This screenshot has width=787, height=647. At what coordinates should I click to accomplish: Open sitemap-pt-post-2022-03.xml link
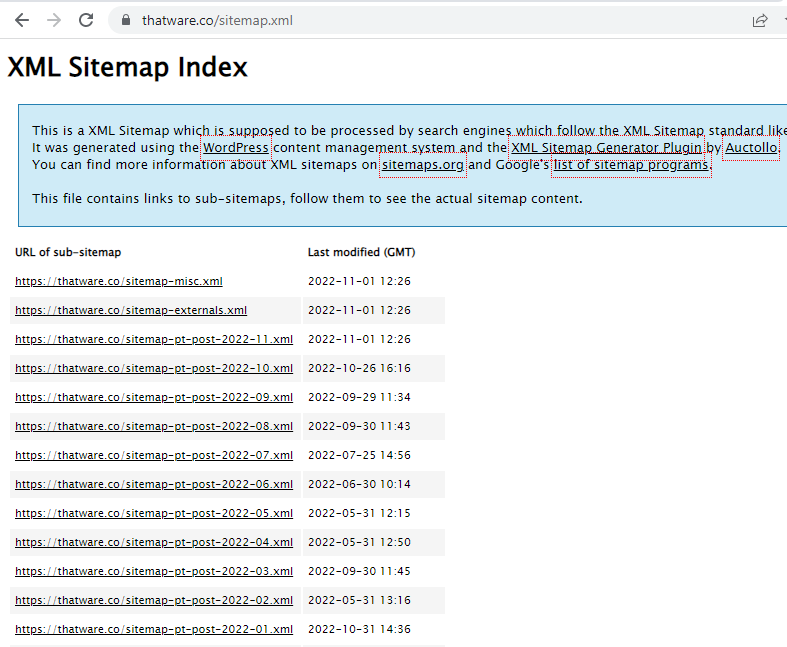tap(154, 571)
